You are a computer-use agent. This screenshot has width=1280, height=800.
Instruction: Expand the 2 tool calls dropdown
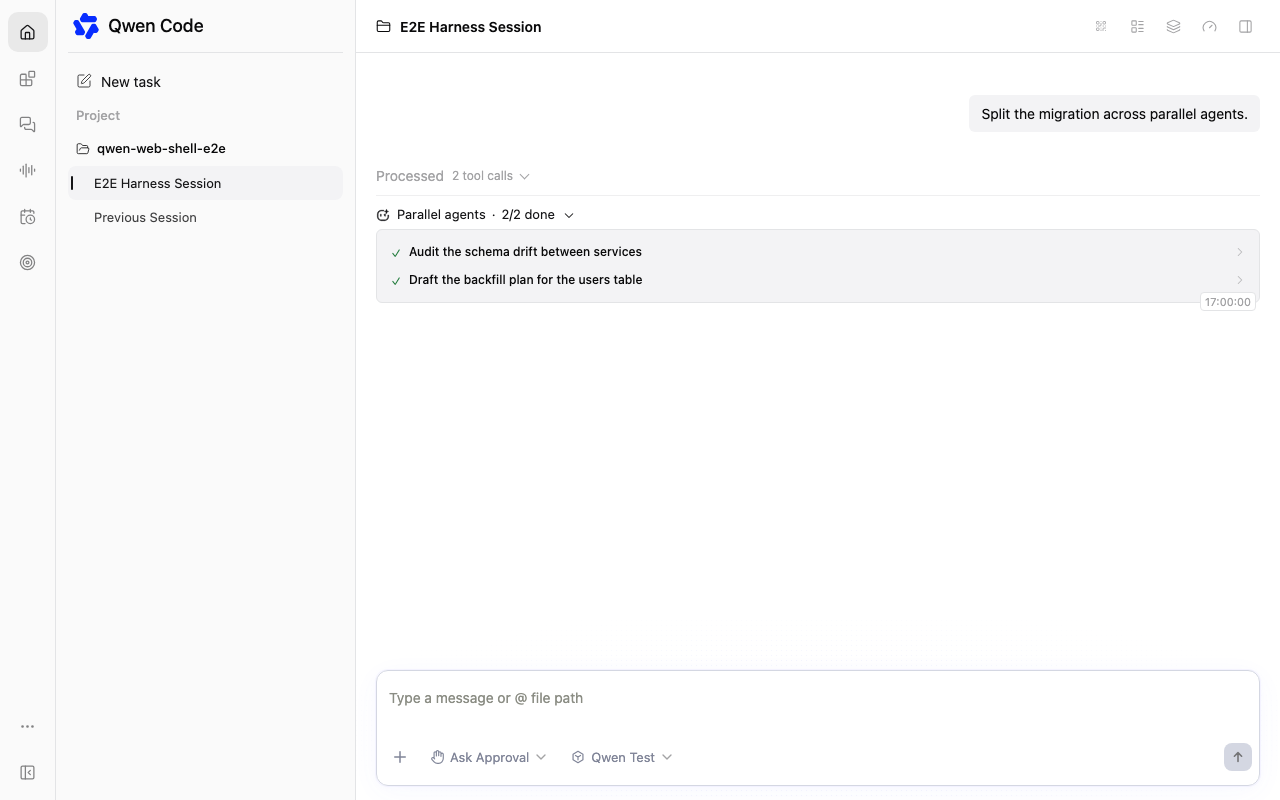[x=490, y=176]
